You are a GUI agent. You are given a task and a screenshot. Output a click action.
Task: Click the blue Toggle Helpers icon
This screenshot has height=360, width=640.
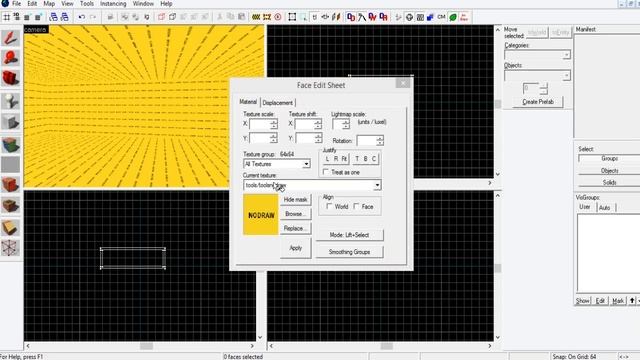[431, 17]
